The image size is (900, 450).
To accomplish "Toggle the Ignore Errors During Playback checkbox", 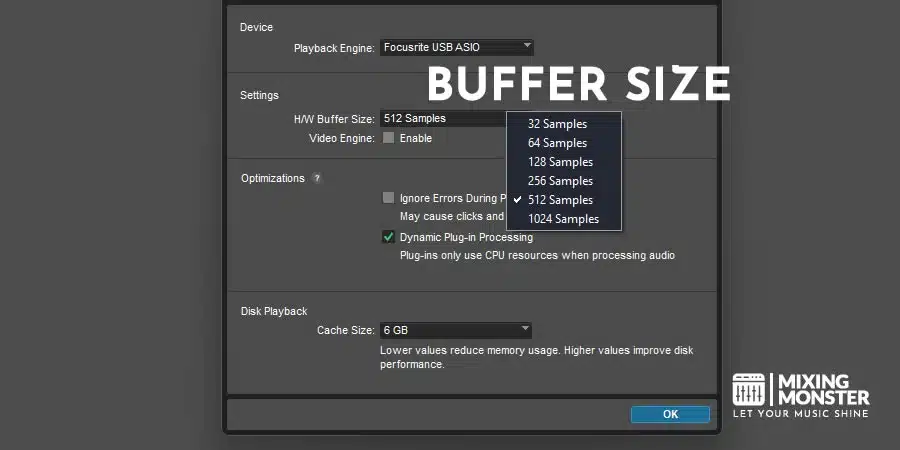I will point(388,198).
